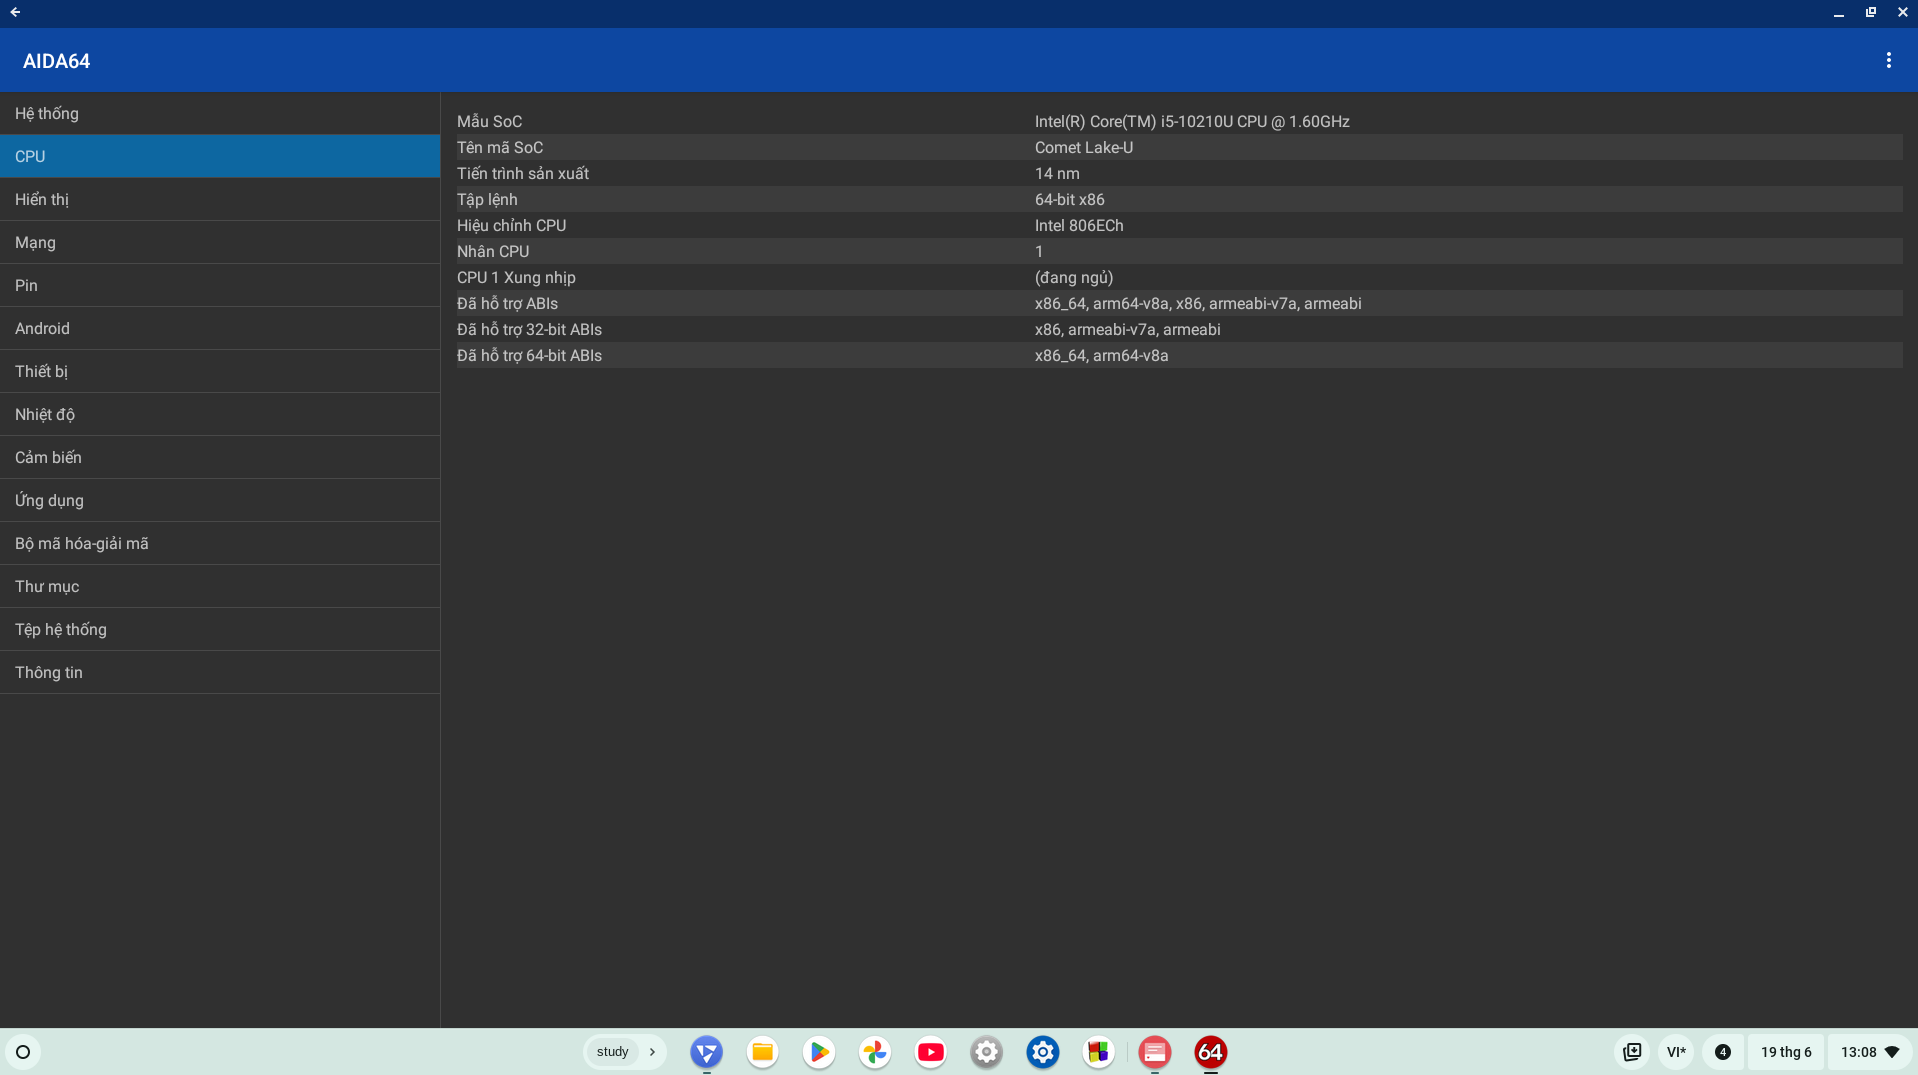
Task: Open Bộ mã hóa-giải mã section
Action: (x=220, y=544)
